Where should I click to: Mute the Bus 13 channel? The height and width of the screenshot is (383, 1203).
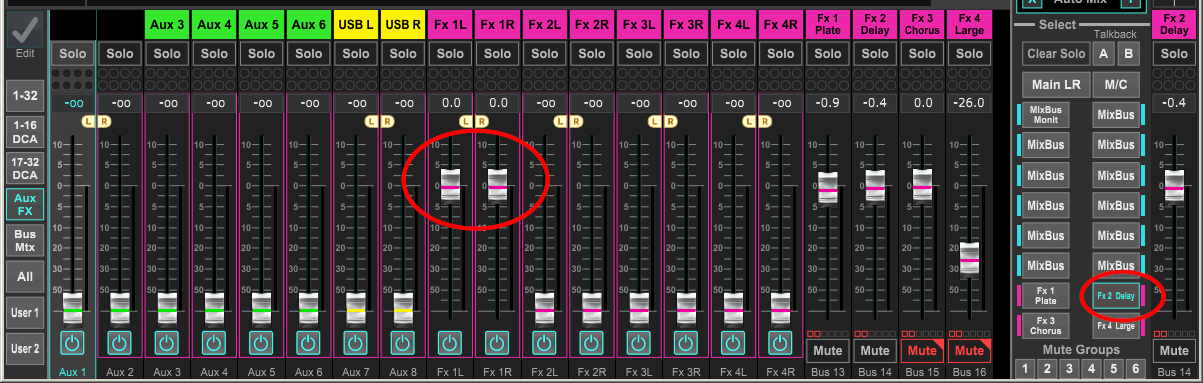[827, 351]
